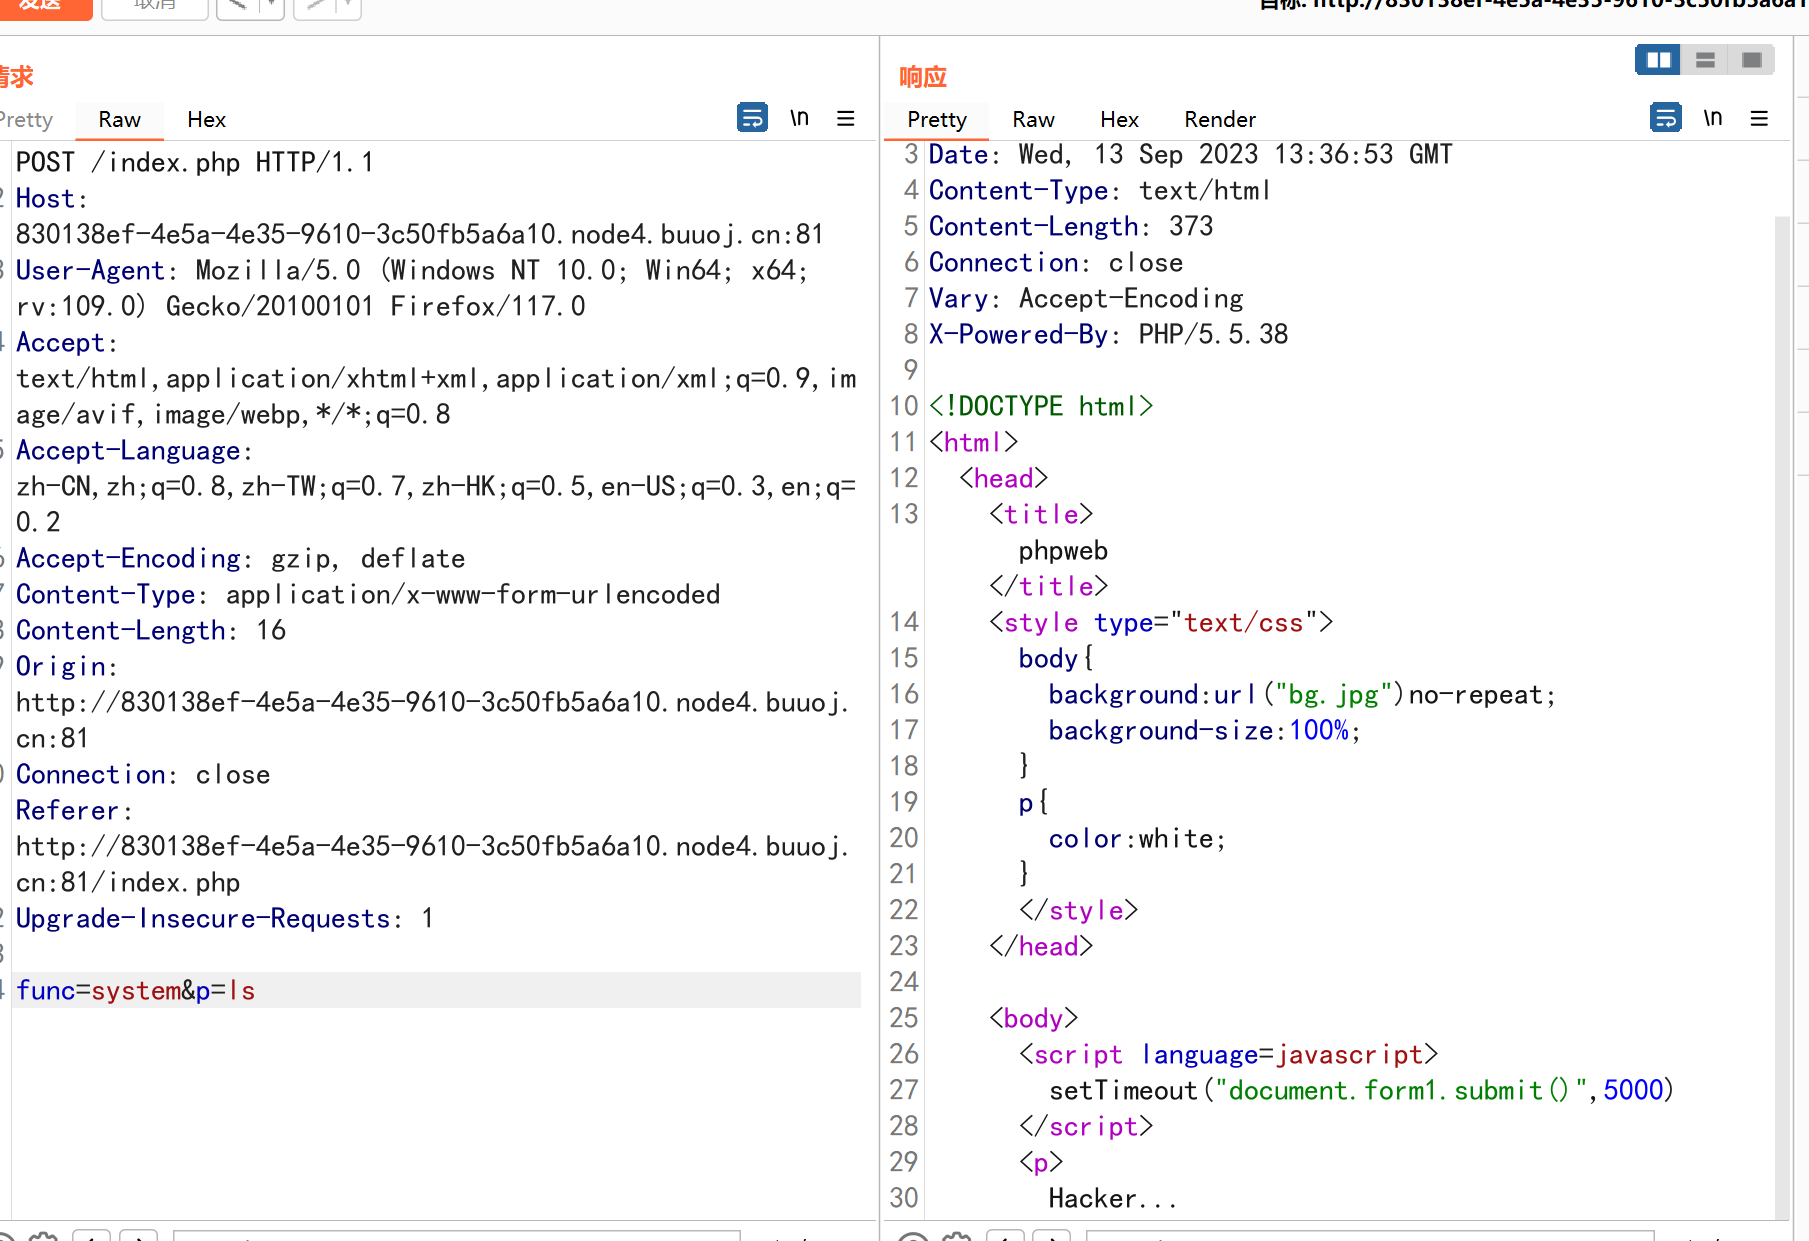Select side-by-side request/response layout
Image resolution: width=1809 pixels, height=1241 pixels.
[1659, 60]
